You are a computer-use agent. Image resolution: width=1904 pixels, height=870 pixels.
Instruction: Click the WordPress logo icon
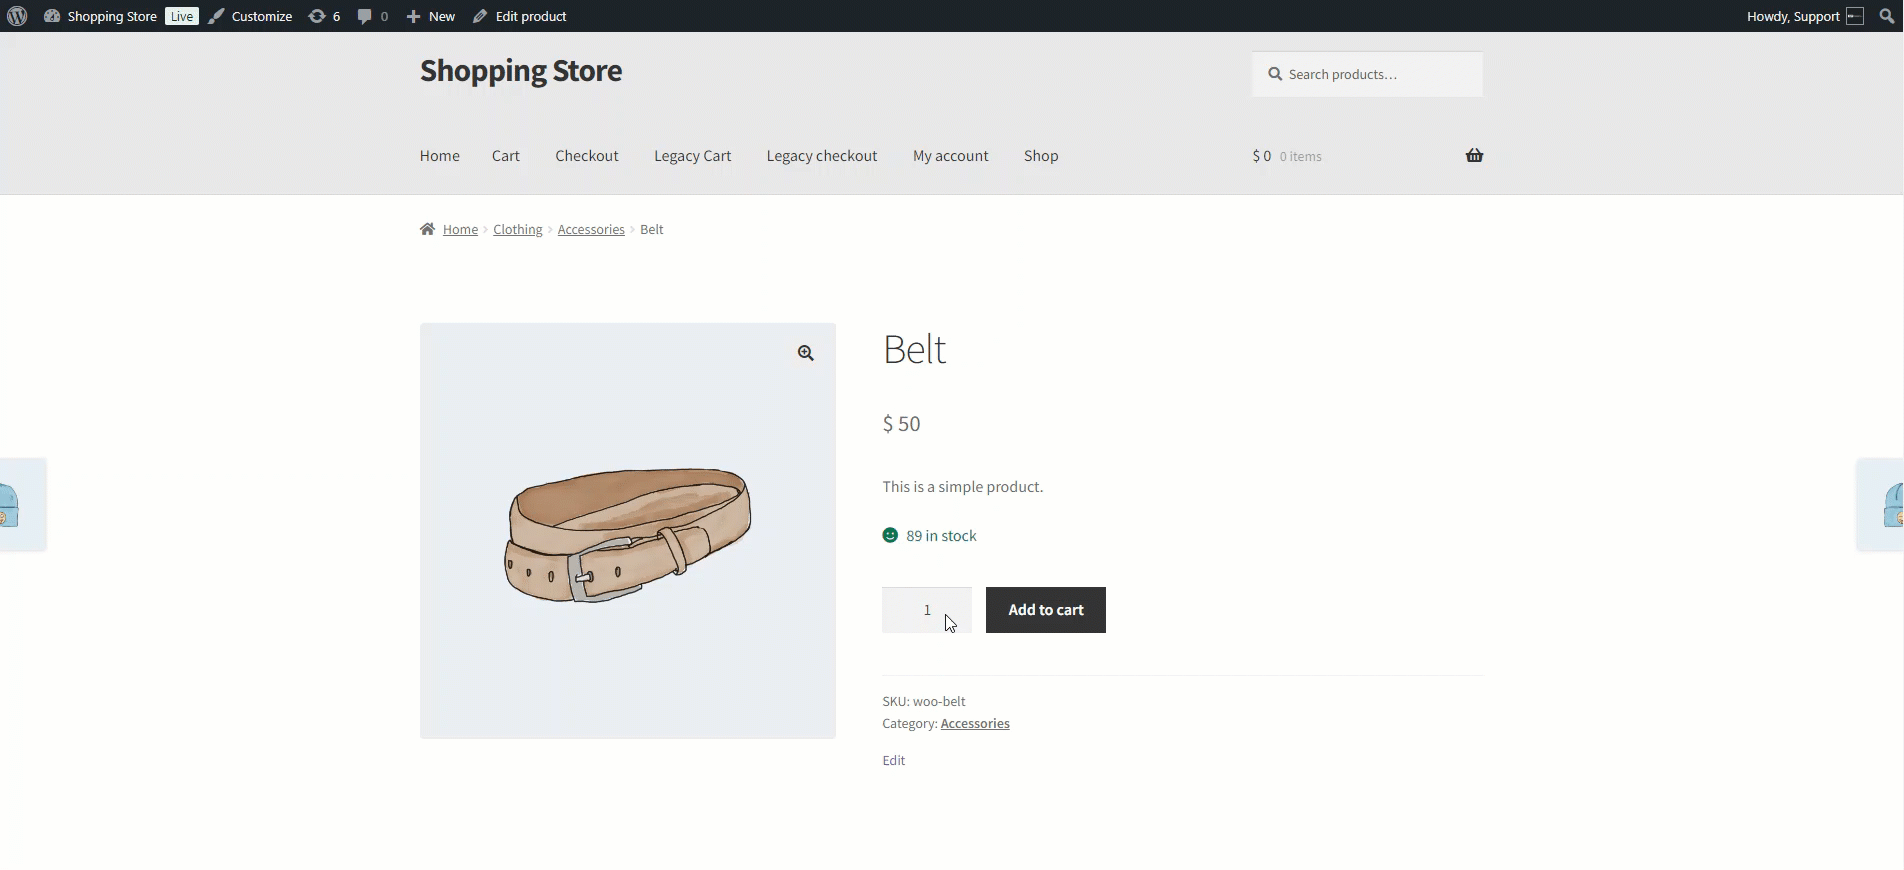pos(17,16)
